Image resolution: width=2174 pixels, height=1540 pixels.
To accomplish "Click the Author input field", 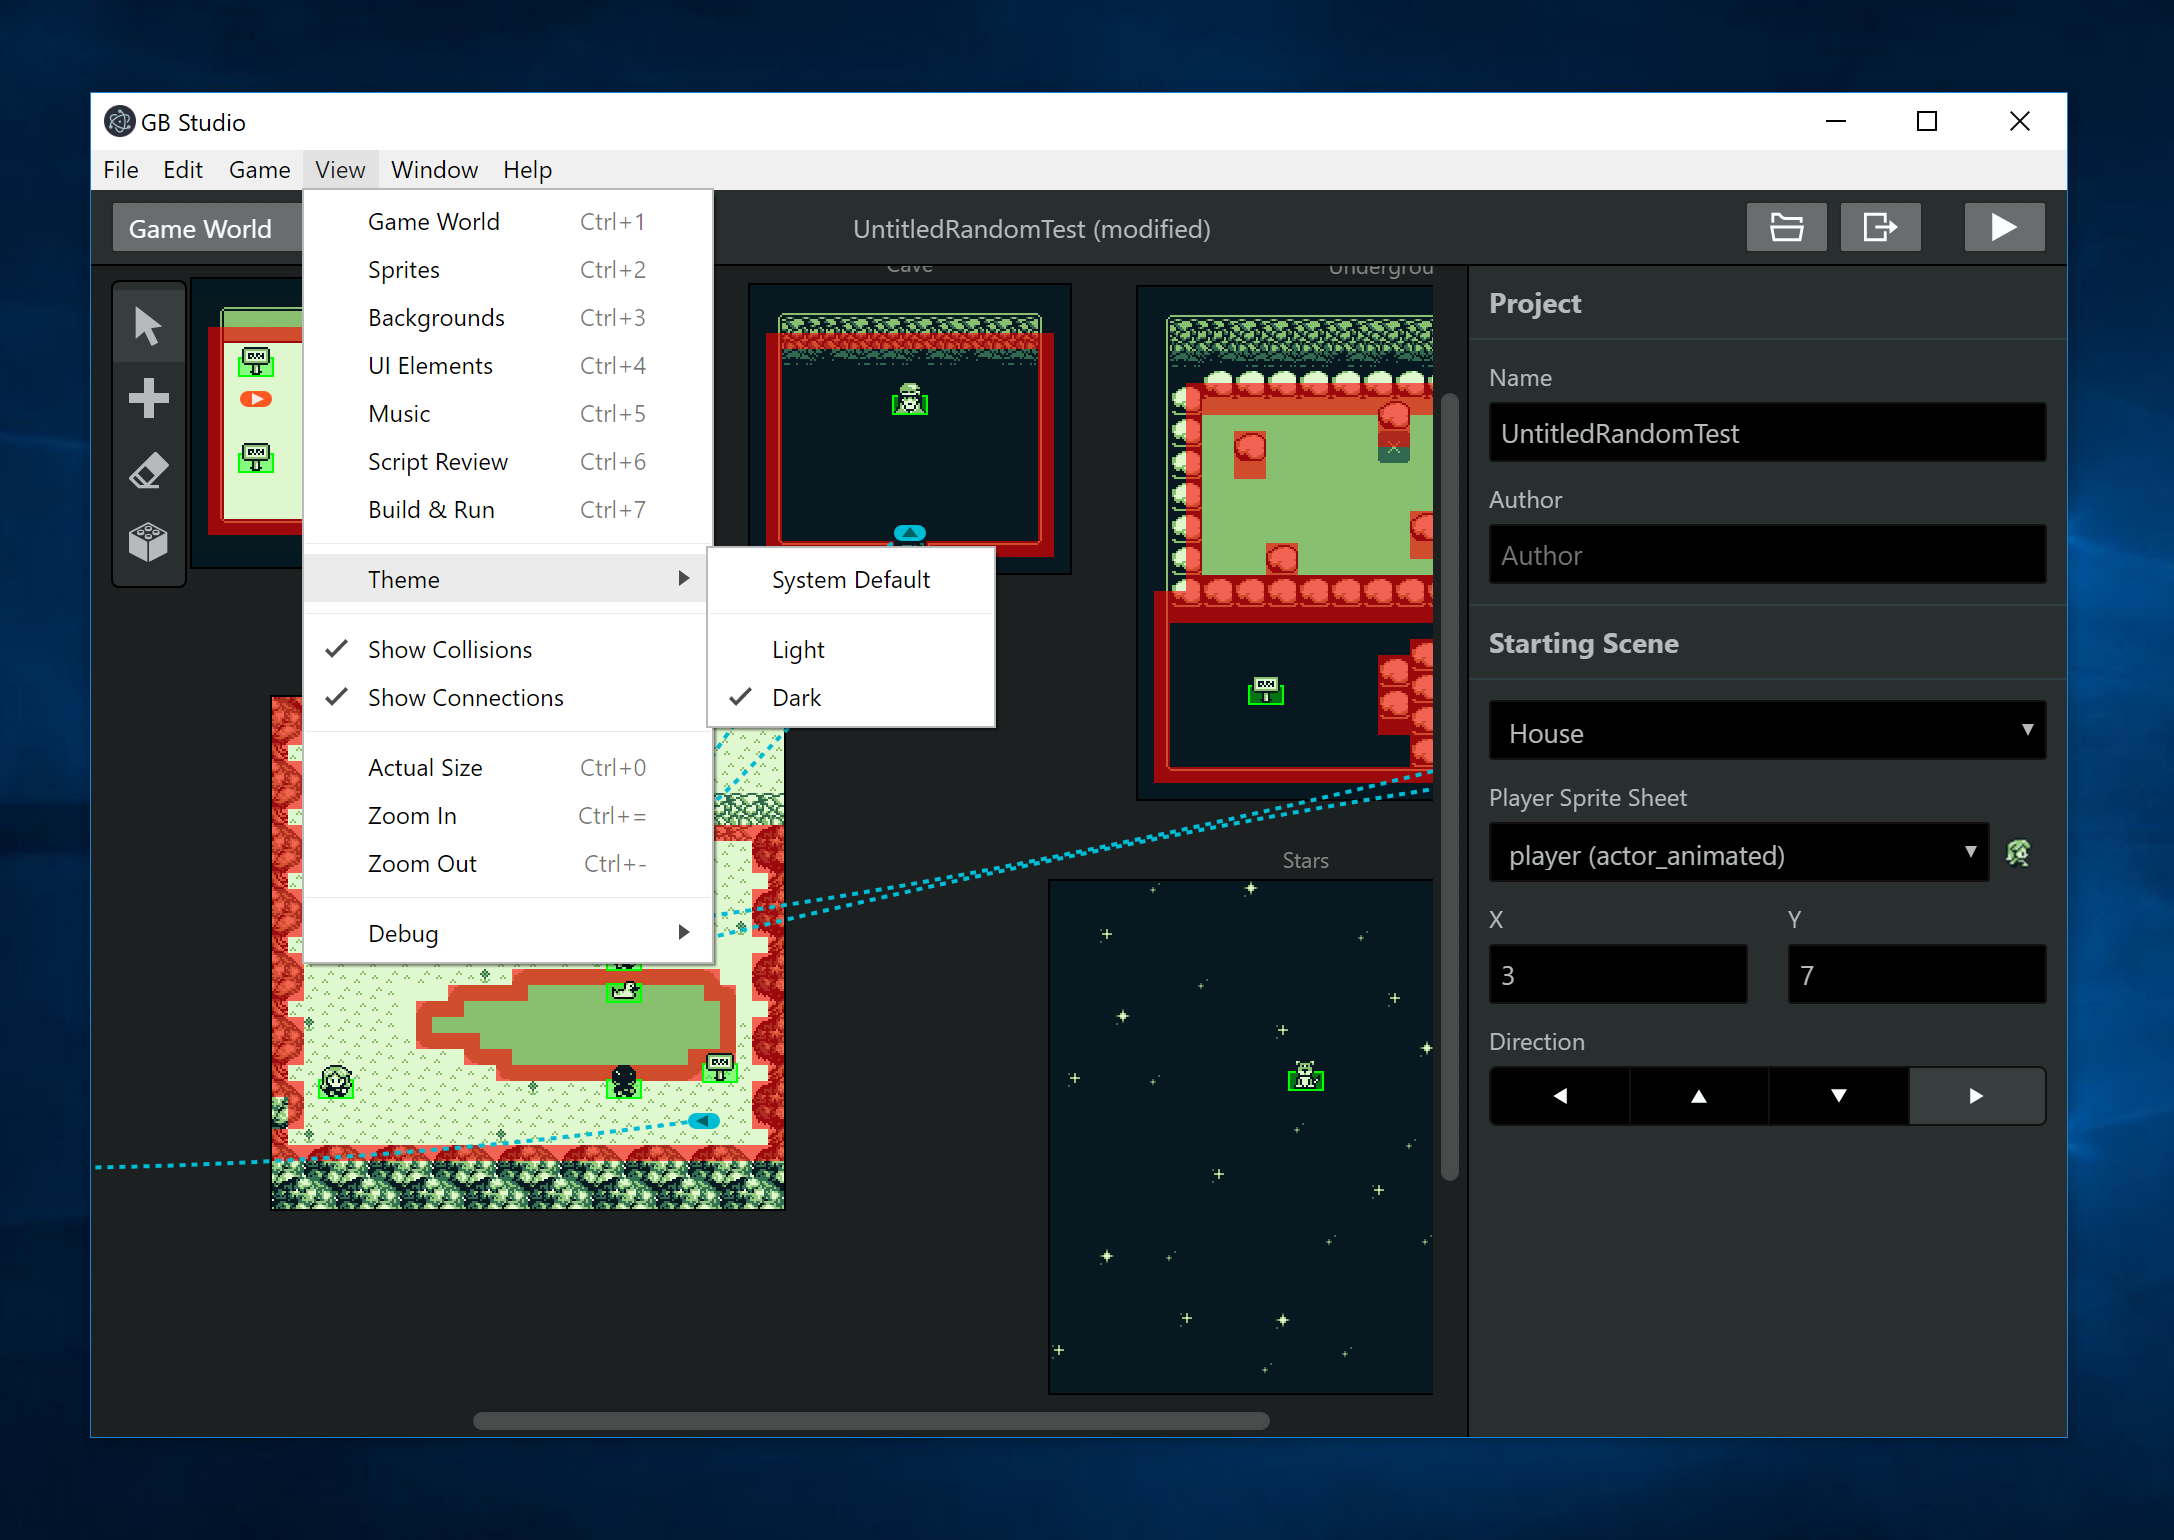I will click(x=1767, y=555).
